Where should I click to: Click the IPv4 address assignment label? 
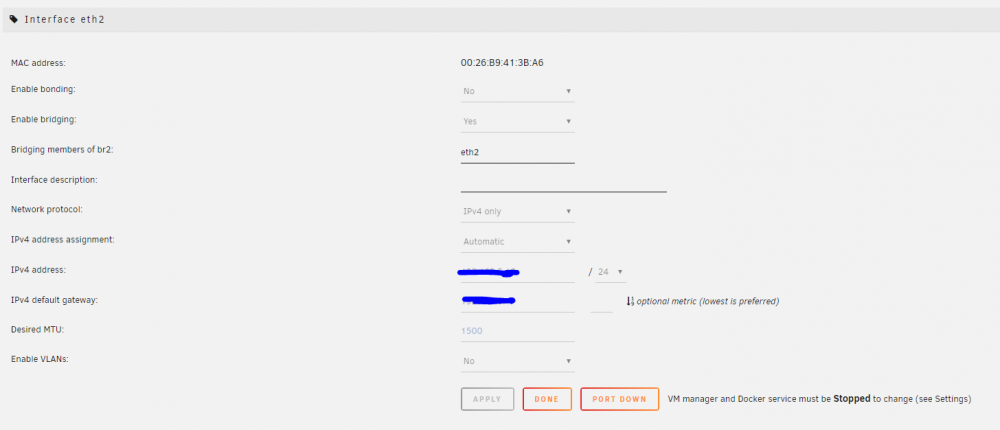click(62, 239)
